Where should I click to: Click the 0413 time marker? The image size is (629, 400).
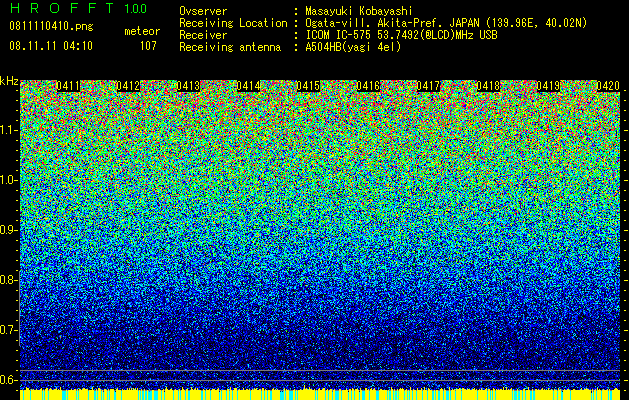coord(188,86)
